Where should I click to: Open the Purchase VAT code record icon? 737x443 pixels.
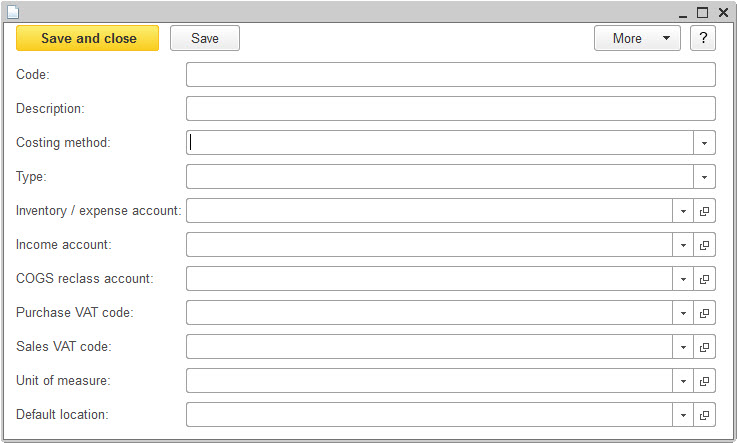click(704, 313)
